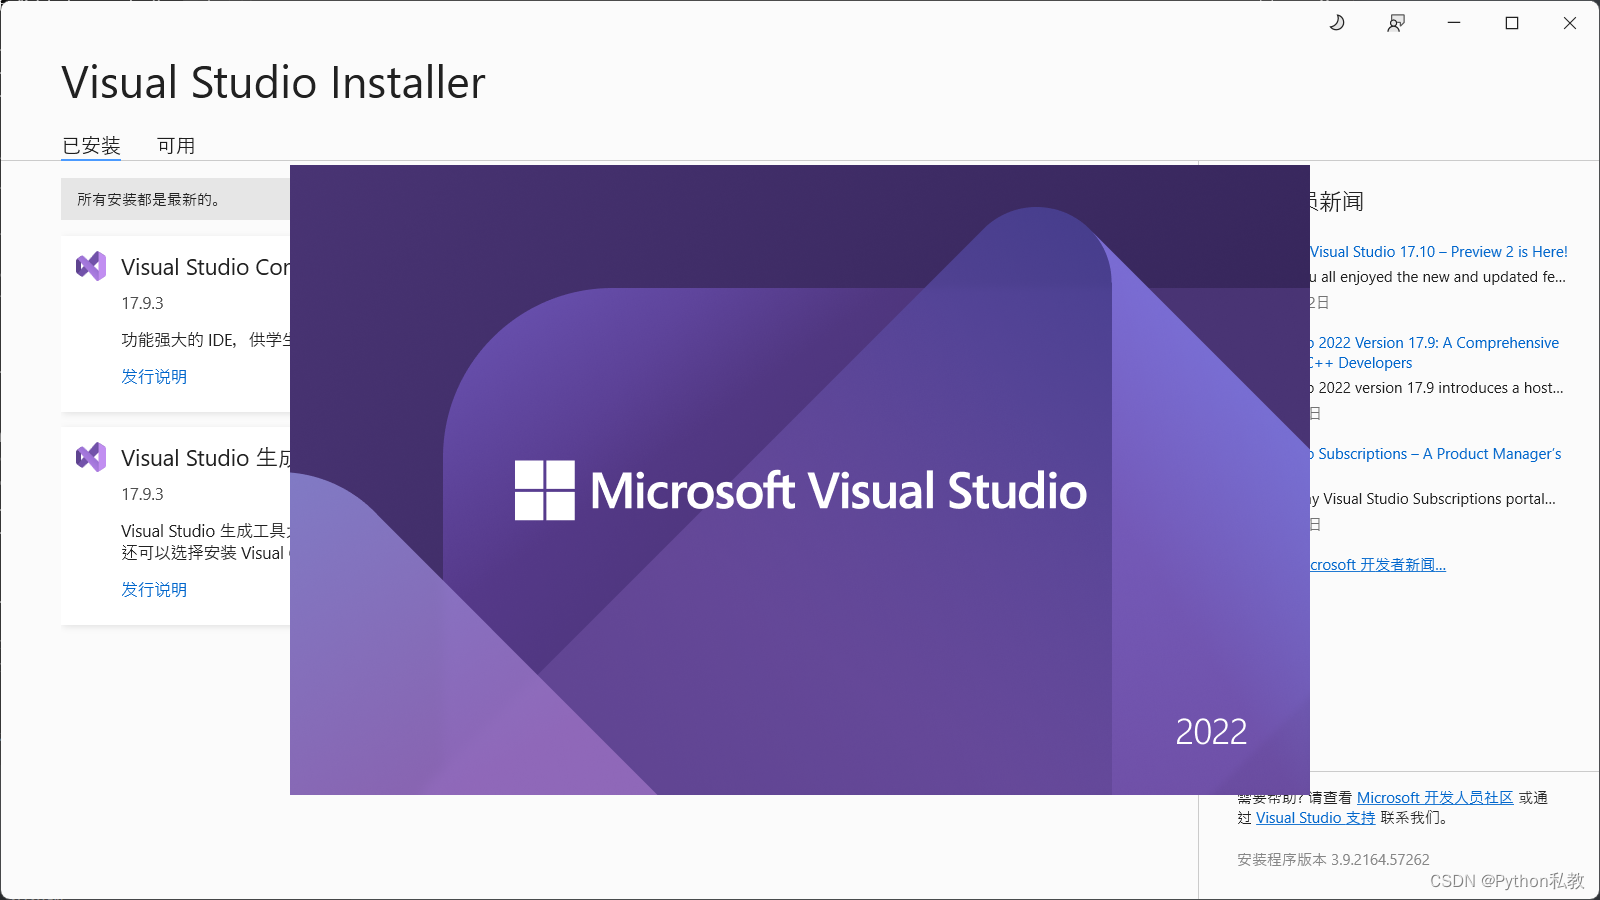Close the Visual Studio Installer window

[1570, 23]
